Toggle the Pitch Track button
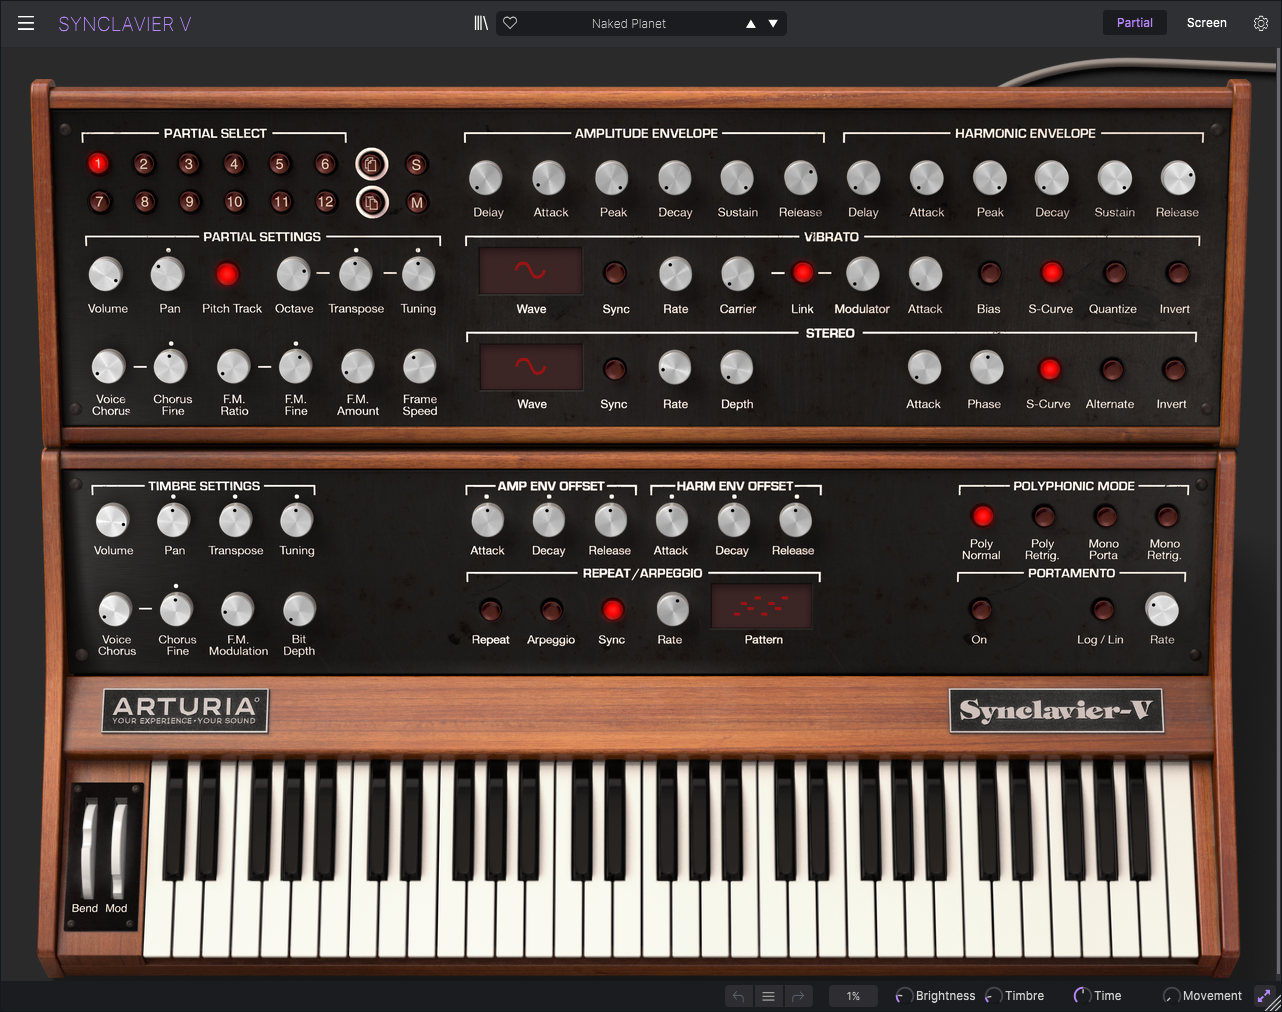 (x=228, y=274)
